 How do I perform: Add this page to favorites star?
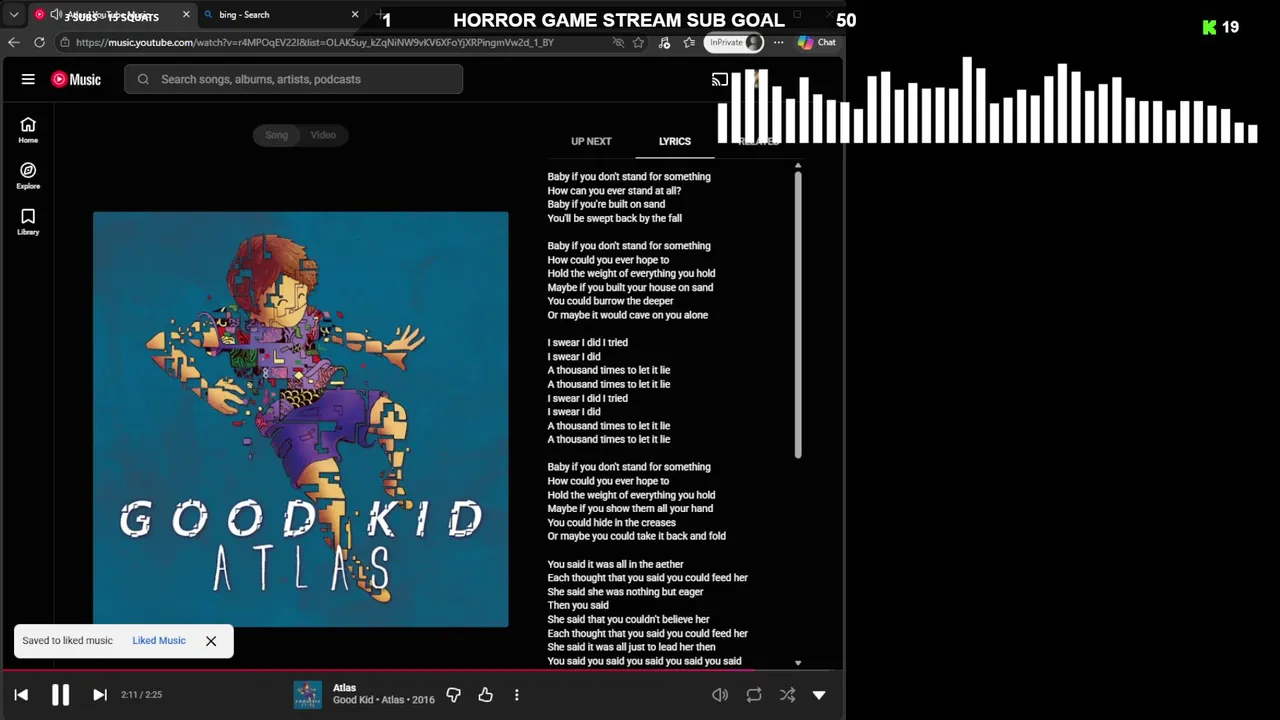[x=639, y=42]
